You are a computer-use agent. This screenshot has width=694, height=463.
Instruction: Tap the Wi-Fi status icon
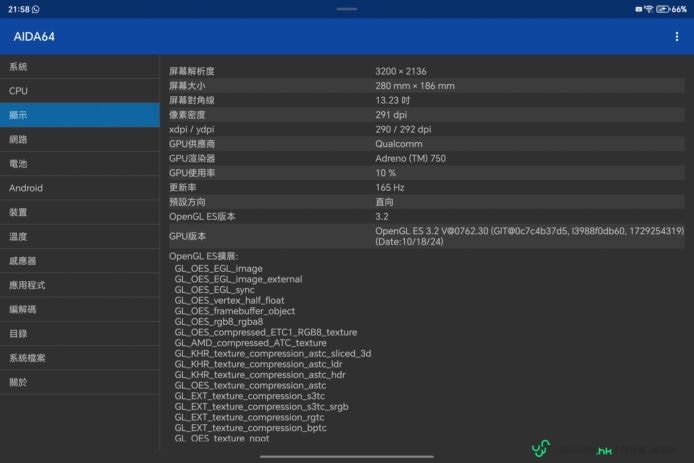[x=648, y=8]
